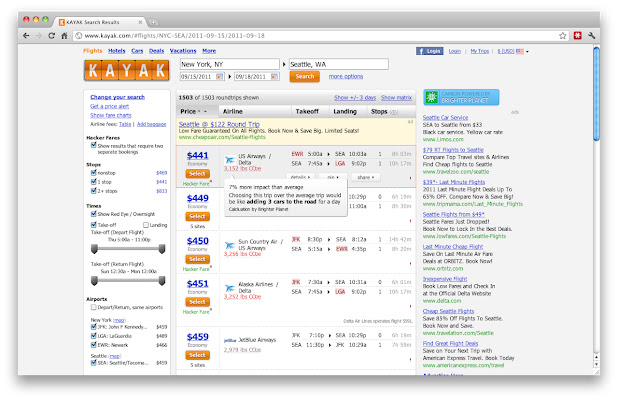The width and height of the screenshot is (618, 400).
Task: Click the browser back arrow
Action: [x=26, y=36]
